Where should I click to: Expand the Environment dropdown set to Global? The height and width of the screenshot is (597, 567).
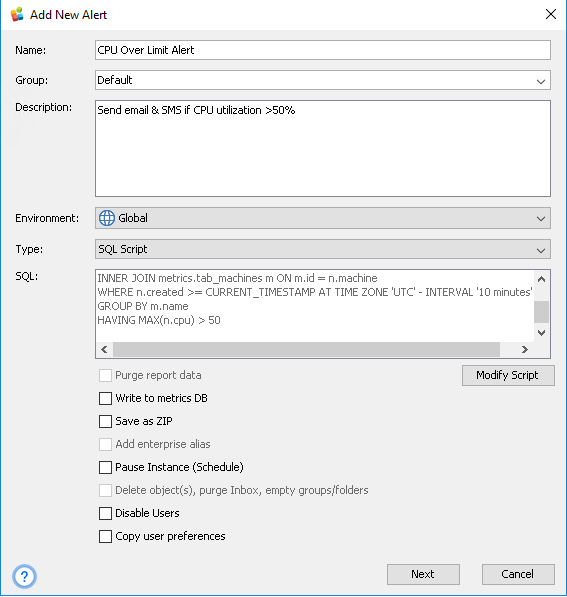[323, 218]
